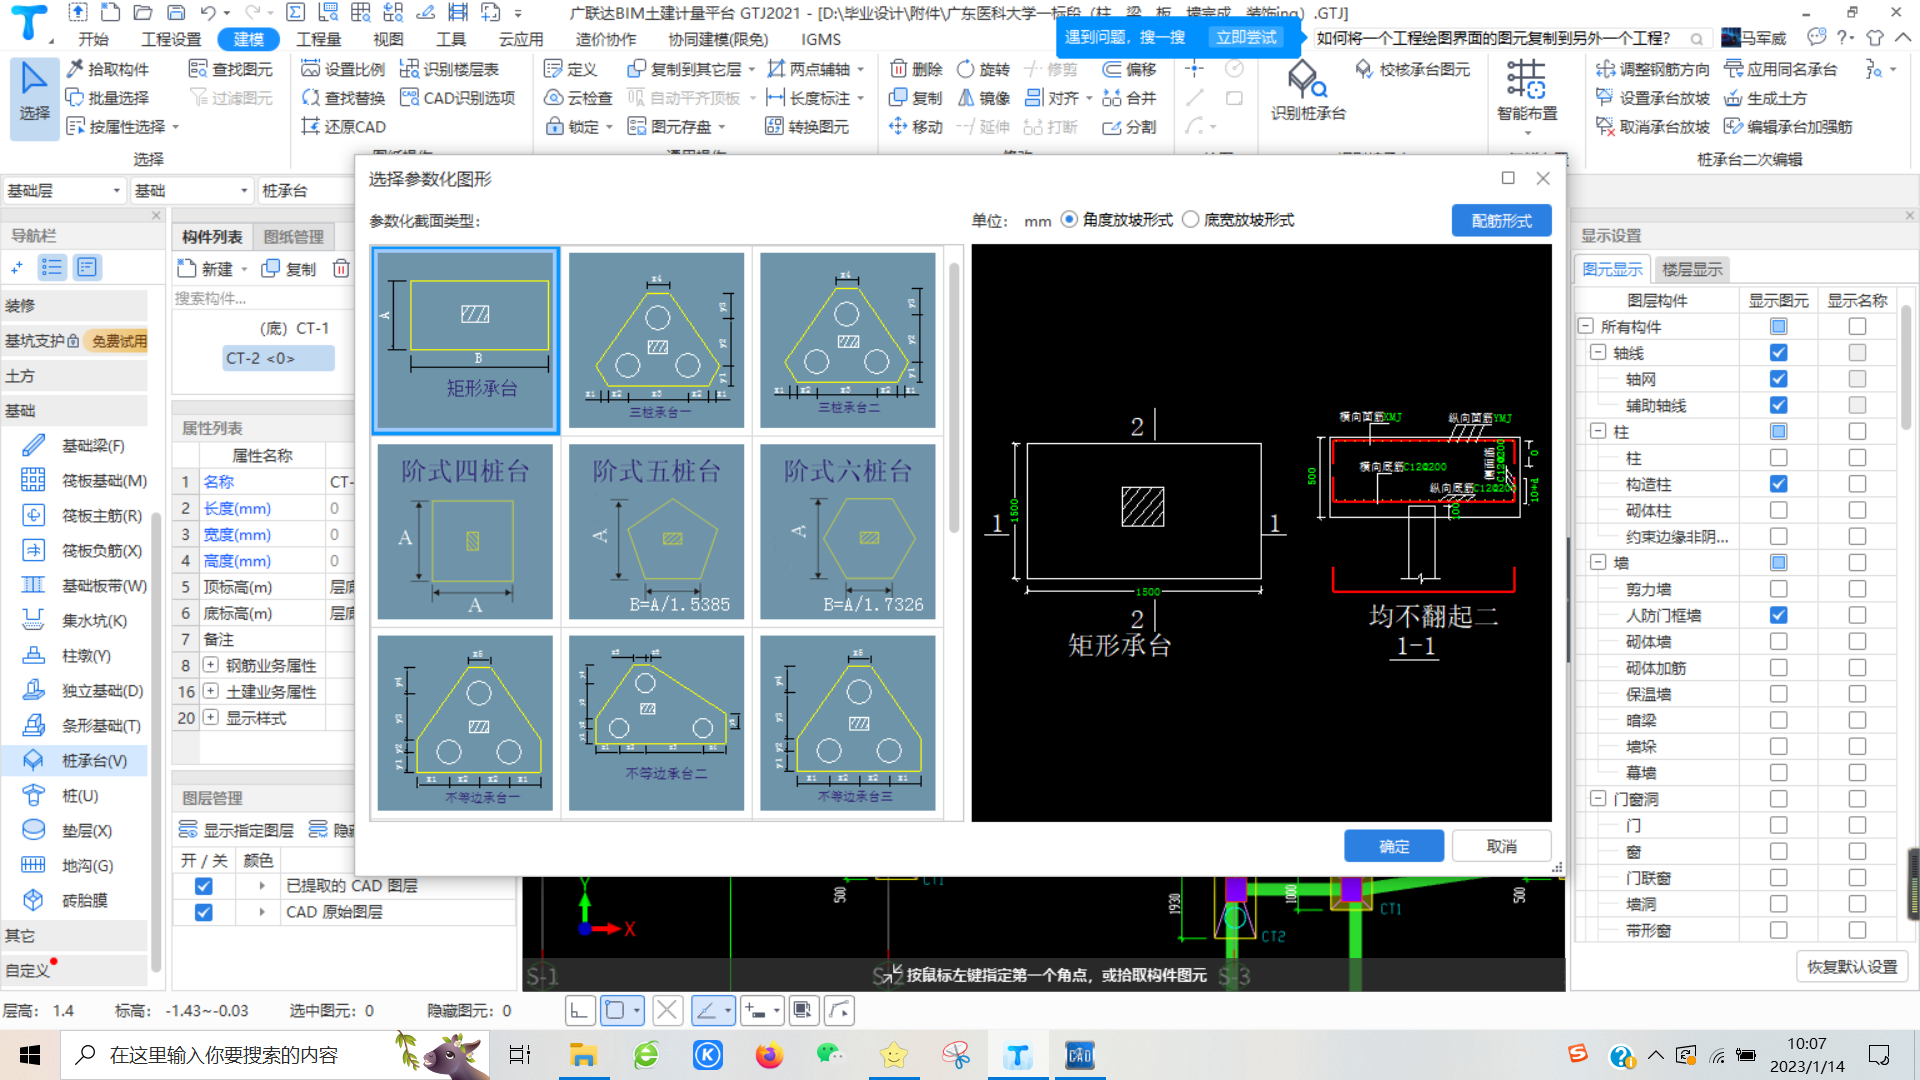The width and height of the screenshot is (1920, 1080).
Task: Click the 搜索构件 search field
Action: [x=262, y=298]
